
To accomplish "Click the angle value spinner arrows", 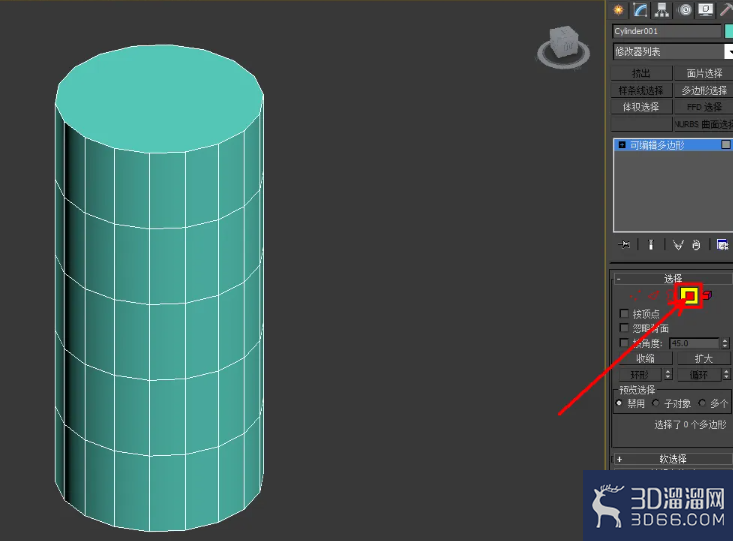I will (x=725, y=343).
